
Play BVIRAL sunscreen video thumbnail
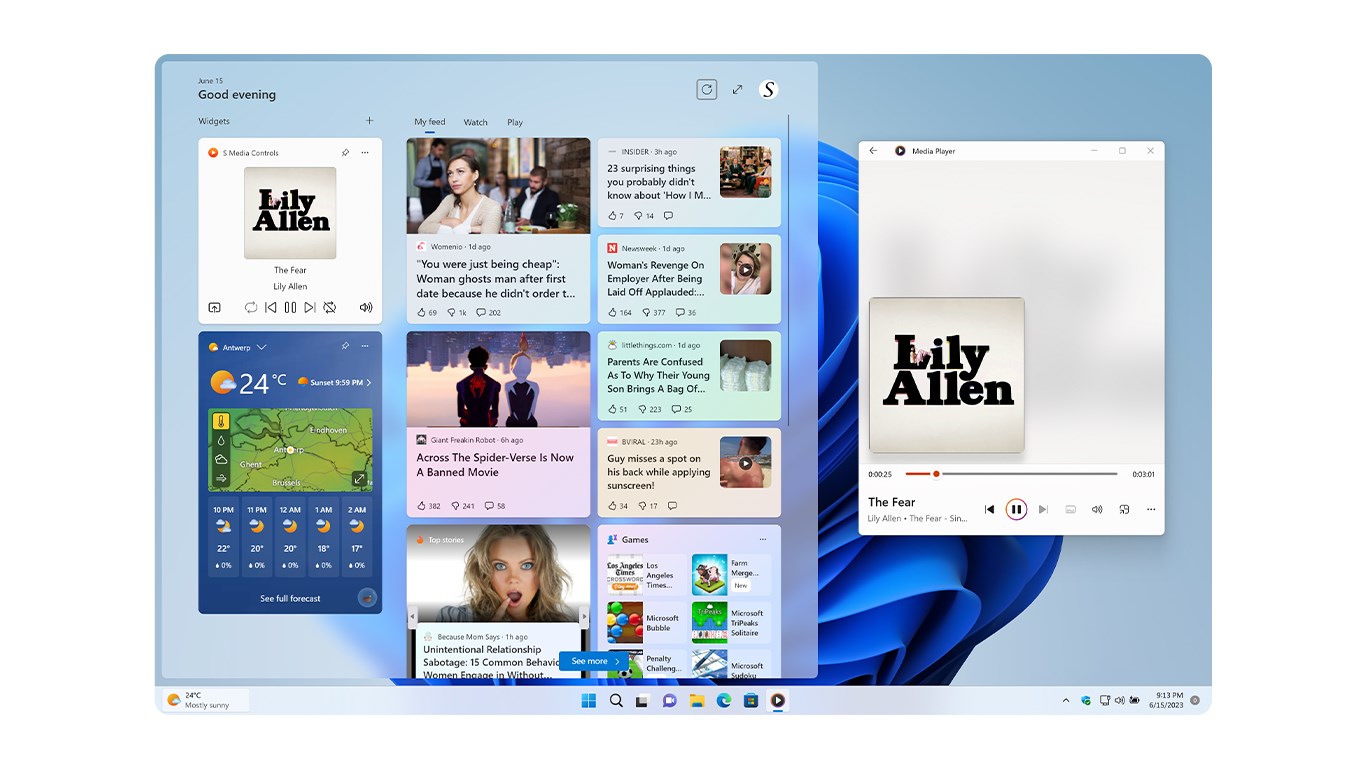(745, 463)
